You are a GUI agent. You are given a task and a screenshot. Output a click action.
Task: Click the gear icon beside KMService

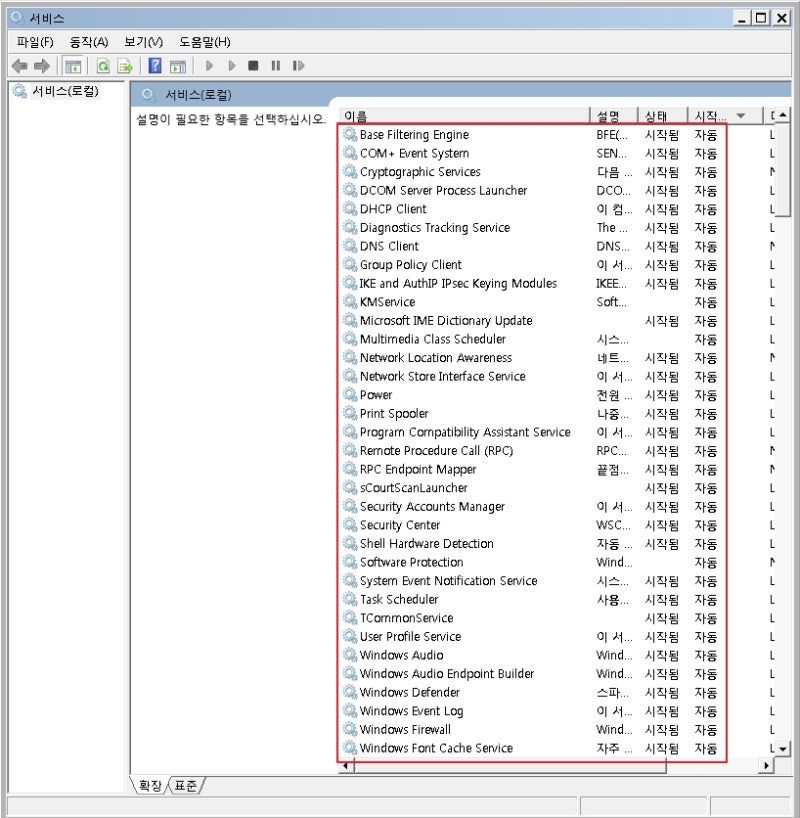click(x=350, y=302)
